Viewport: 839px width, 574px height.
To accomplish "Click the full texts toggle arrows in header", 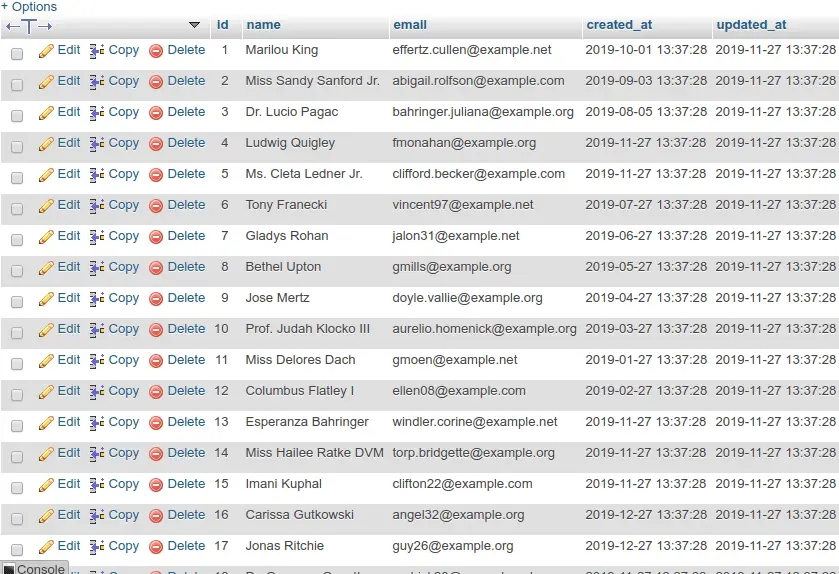I will 29,26.
